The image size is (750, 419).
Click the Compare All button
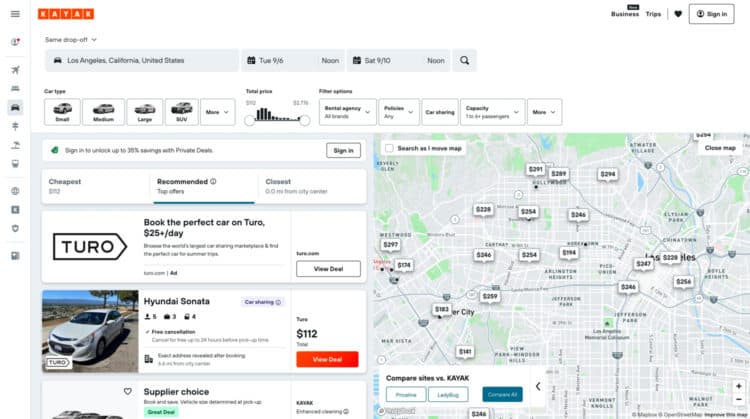click(x=502, y=395)
